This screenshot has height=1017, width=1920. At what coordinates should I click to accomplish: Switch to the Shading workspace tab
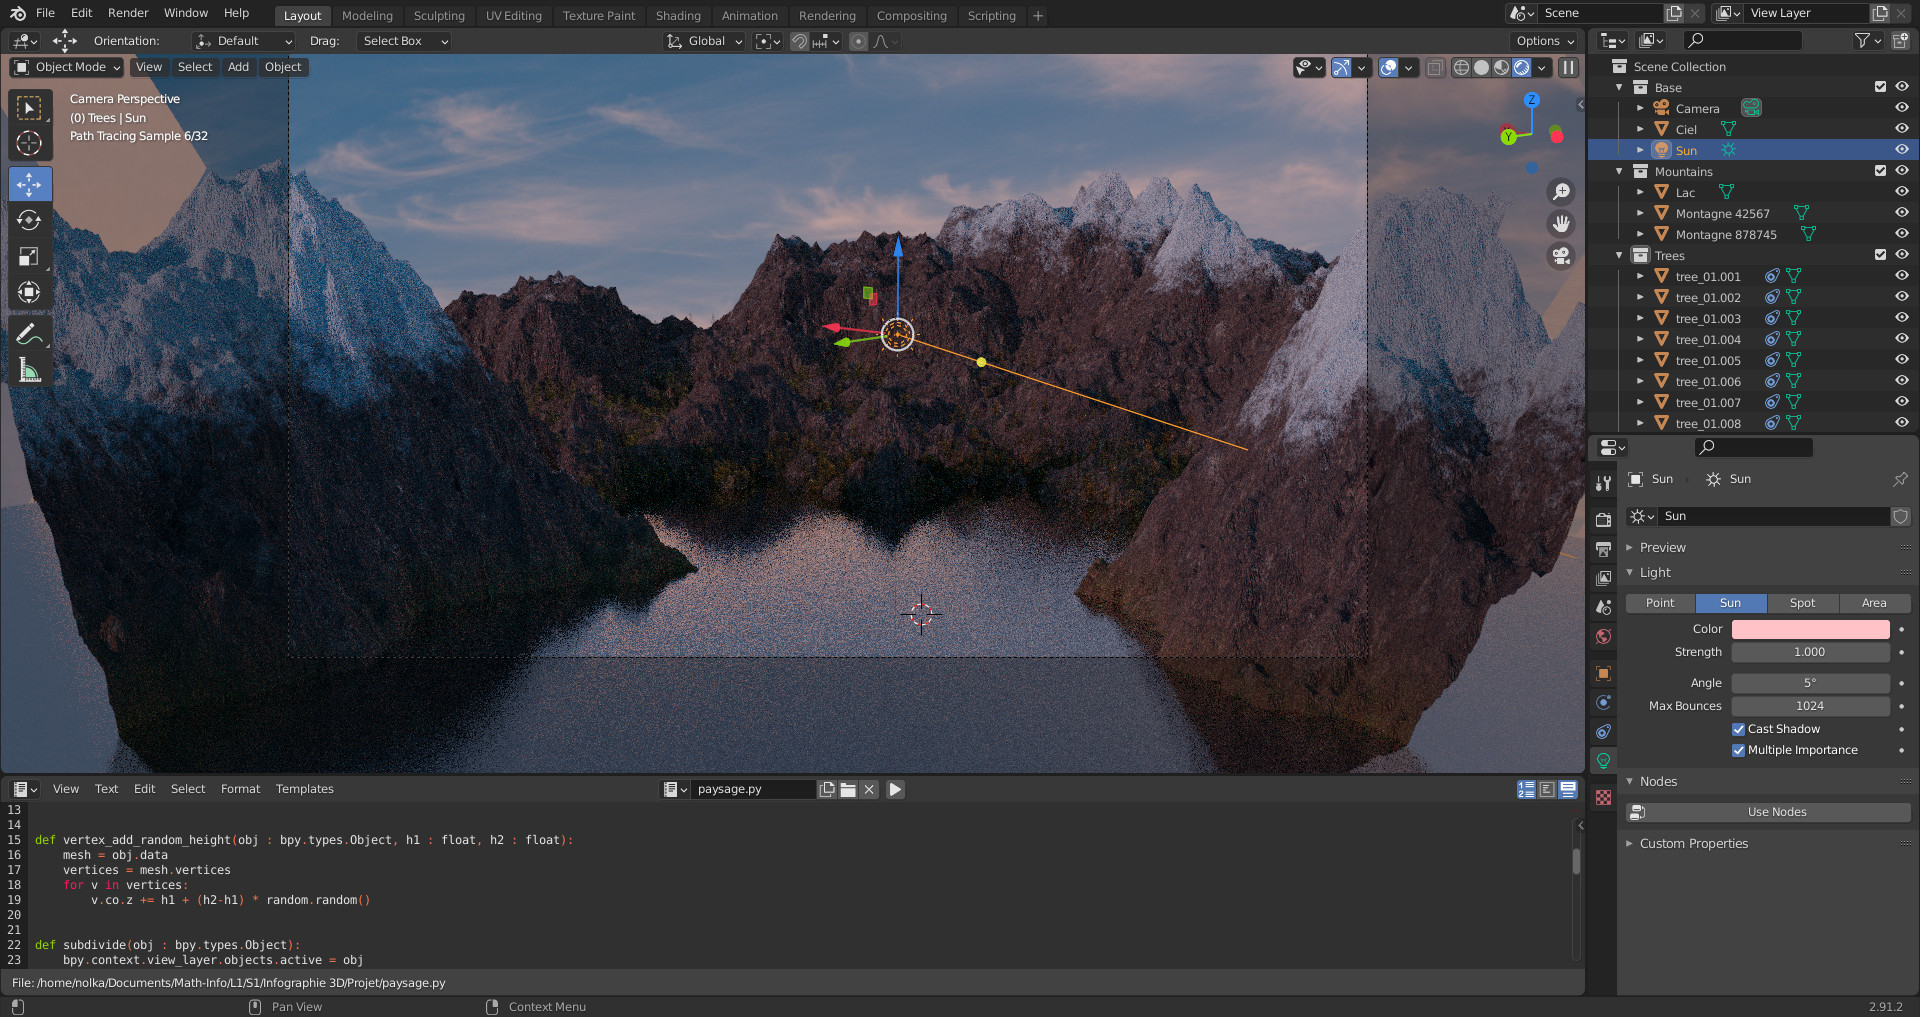[x=677, y=16]
